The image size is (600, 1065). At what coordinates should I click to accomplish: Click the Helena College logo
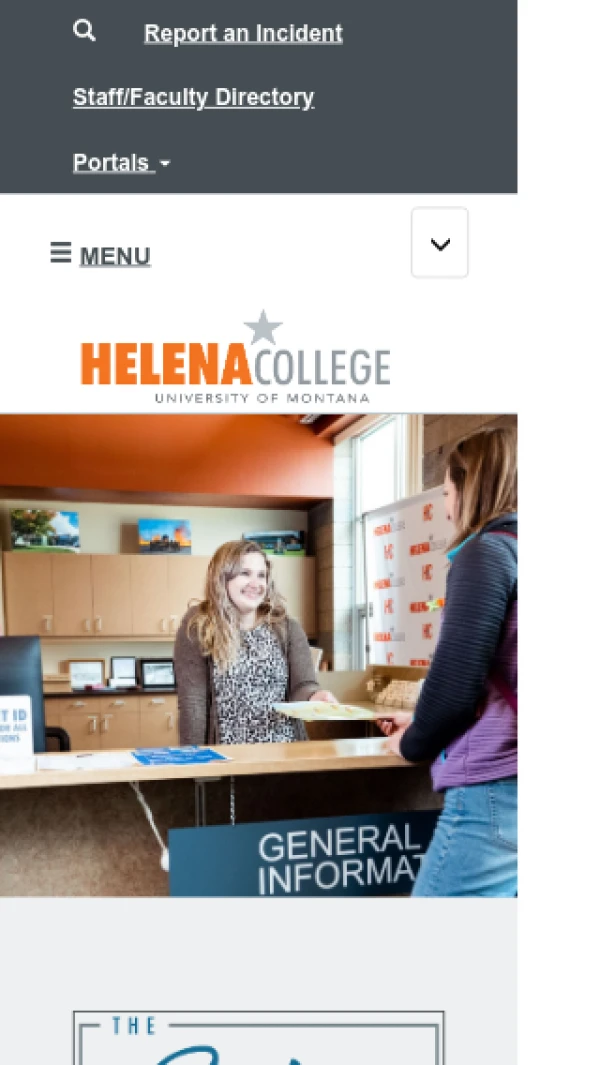pos(236,357)
